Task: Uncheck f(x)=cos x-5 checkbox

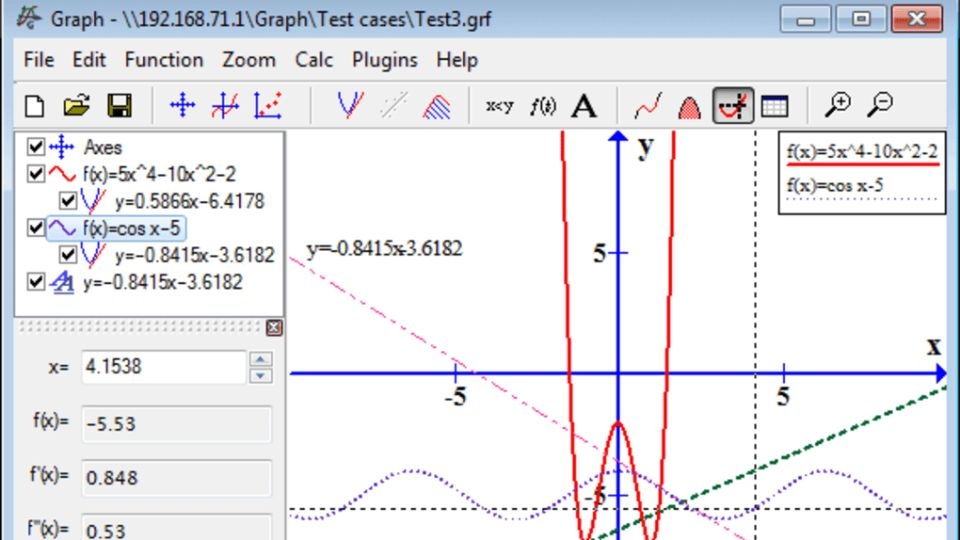Action: tap(36, 228)
